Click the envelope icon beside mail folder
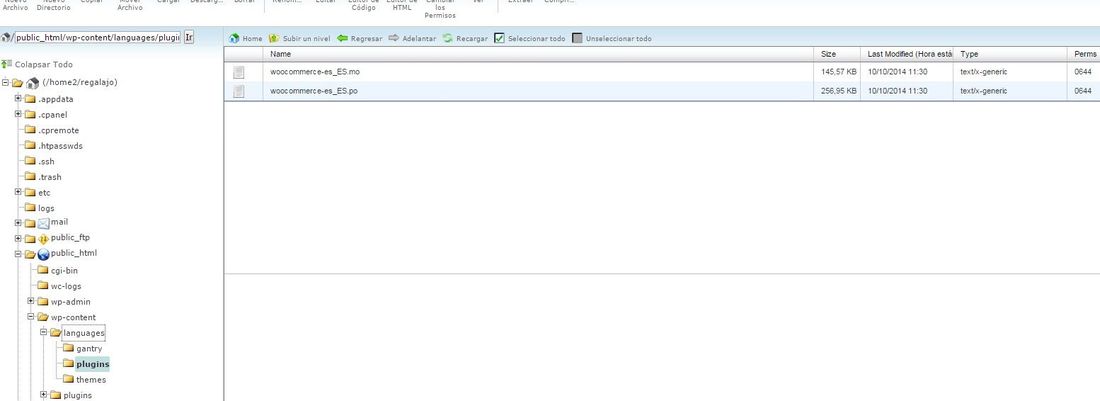This screenshot has width=1100, height=401. coord(43,223)
